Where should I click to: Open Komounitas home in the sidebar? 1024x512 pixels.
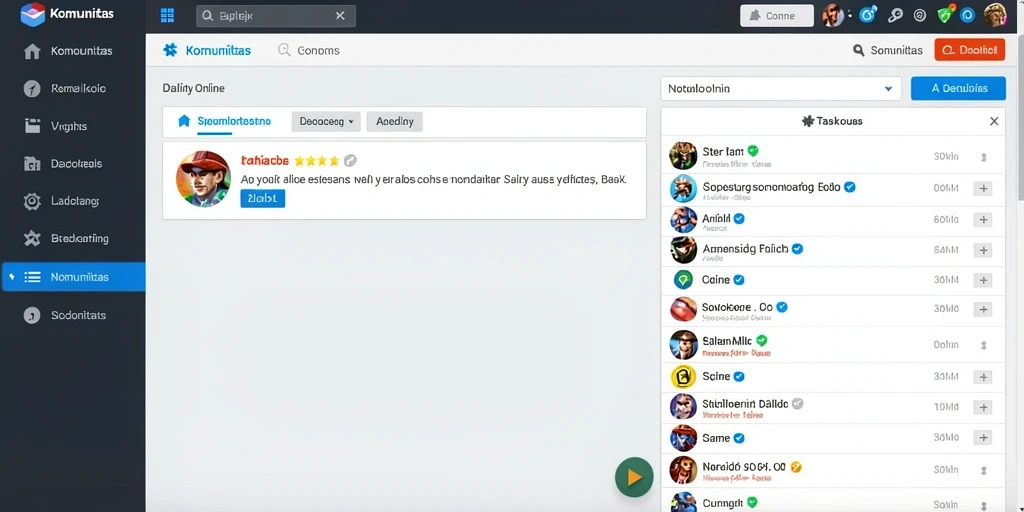pos(72,51)
